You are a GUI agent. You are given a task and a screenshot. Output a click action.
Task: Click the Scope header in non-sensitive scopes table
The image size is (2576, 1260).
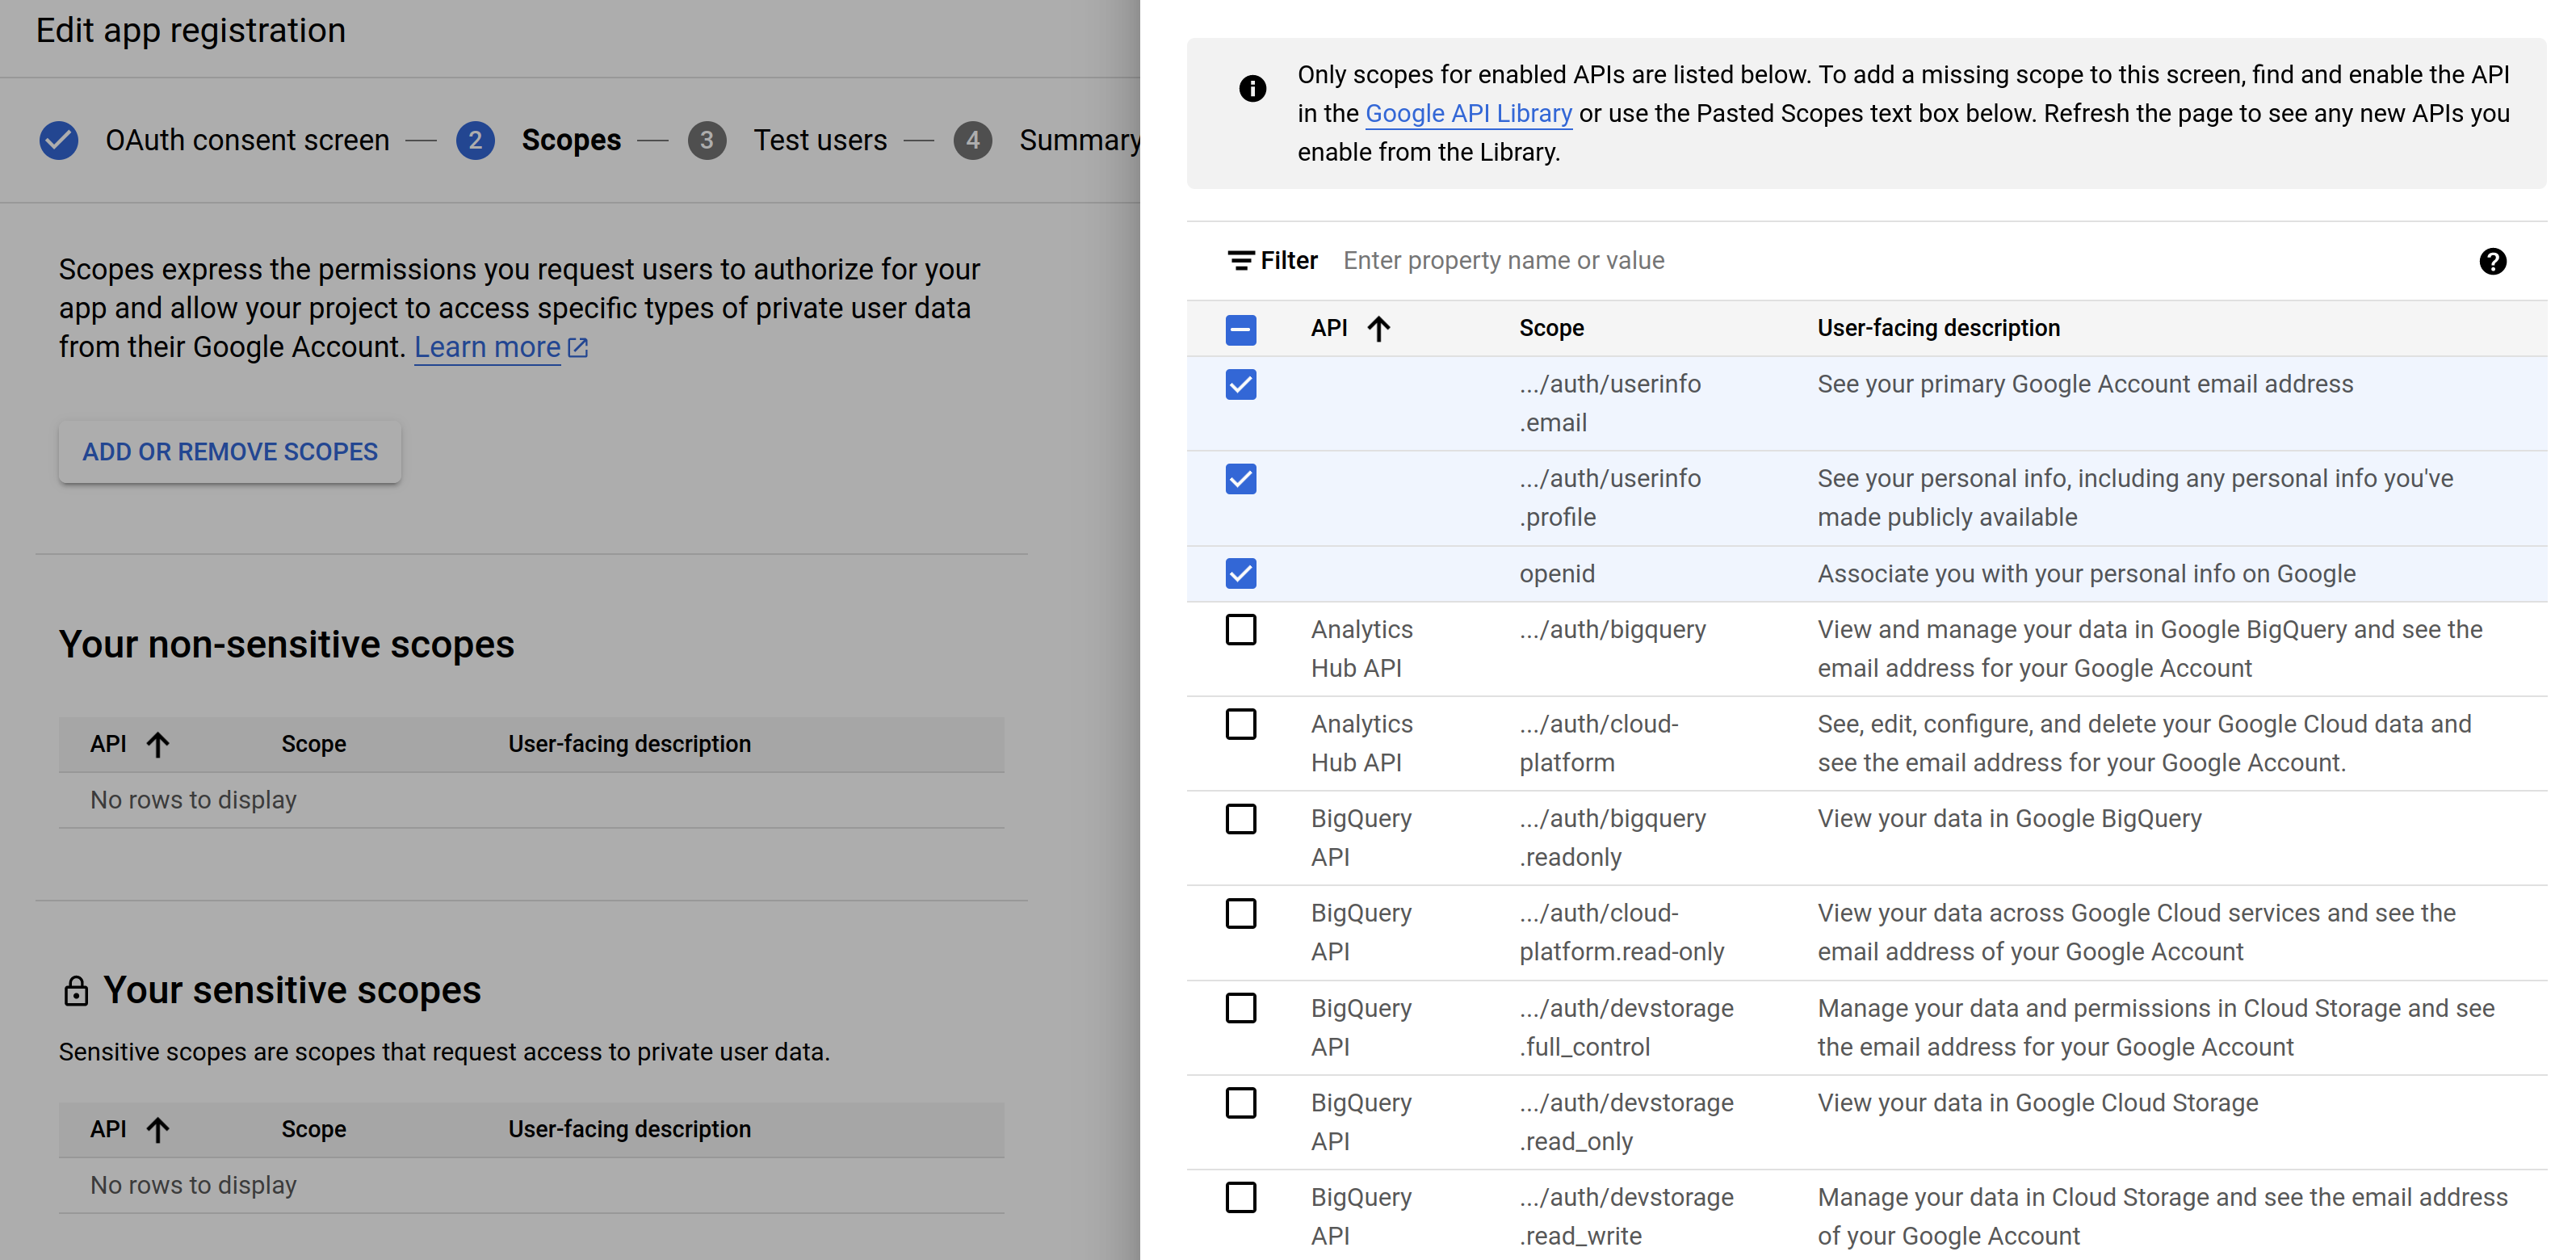313,744
